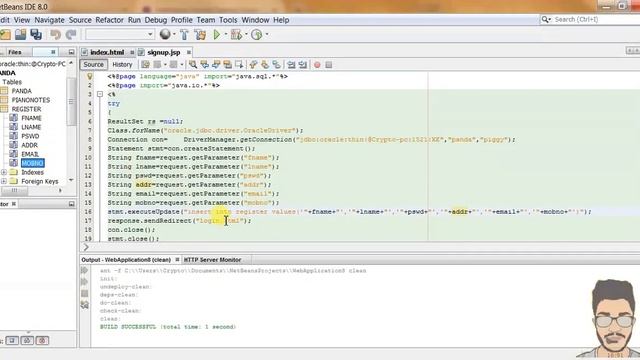This screenshot has width=640, height=360.
Task: Switch to the signup.jsp editor tab
Action: (x=164, y=52)
